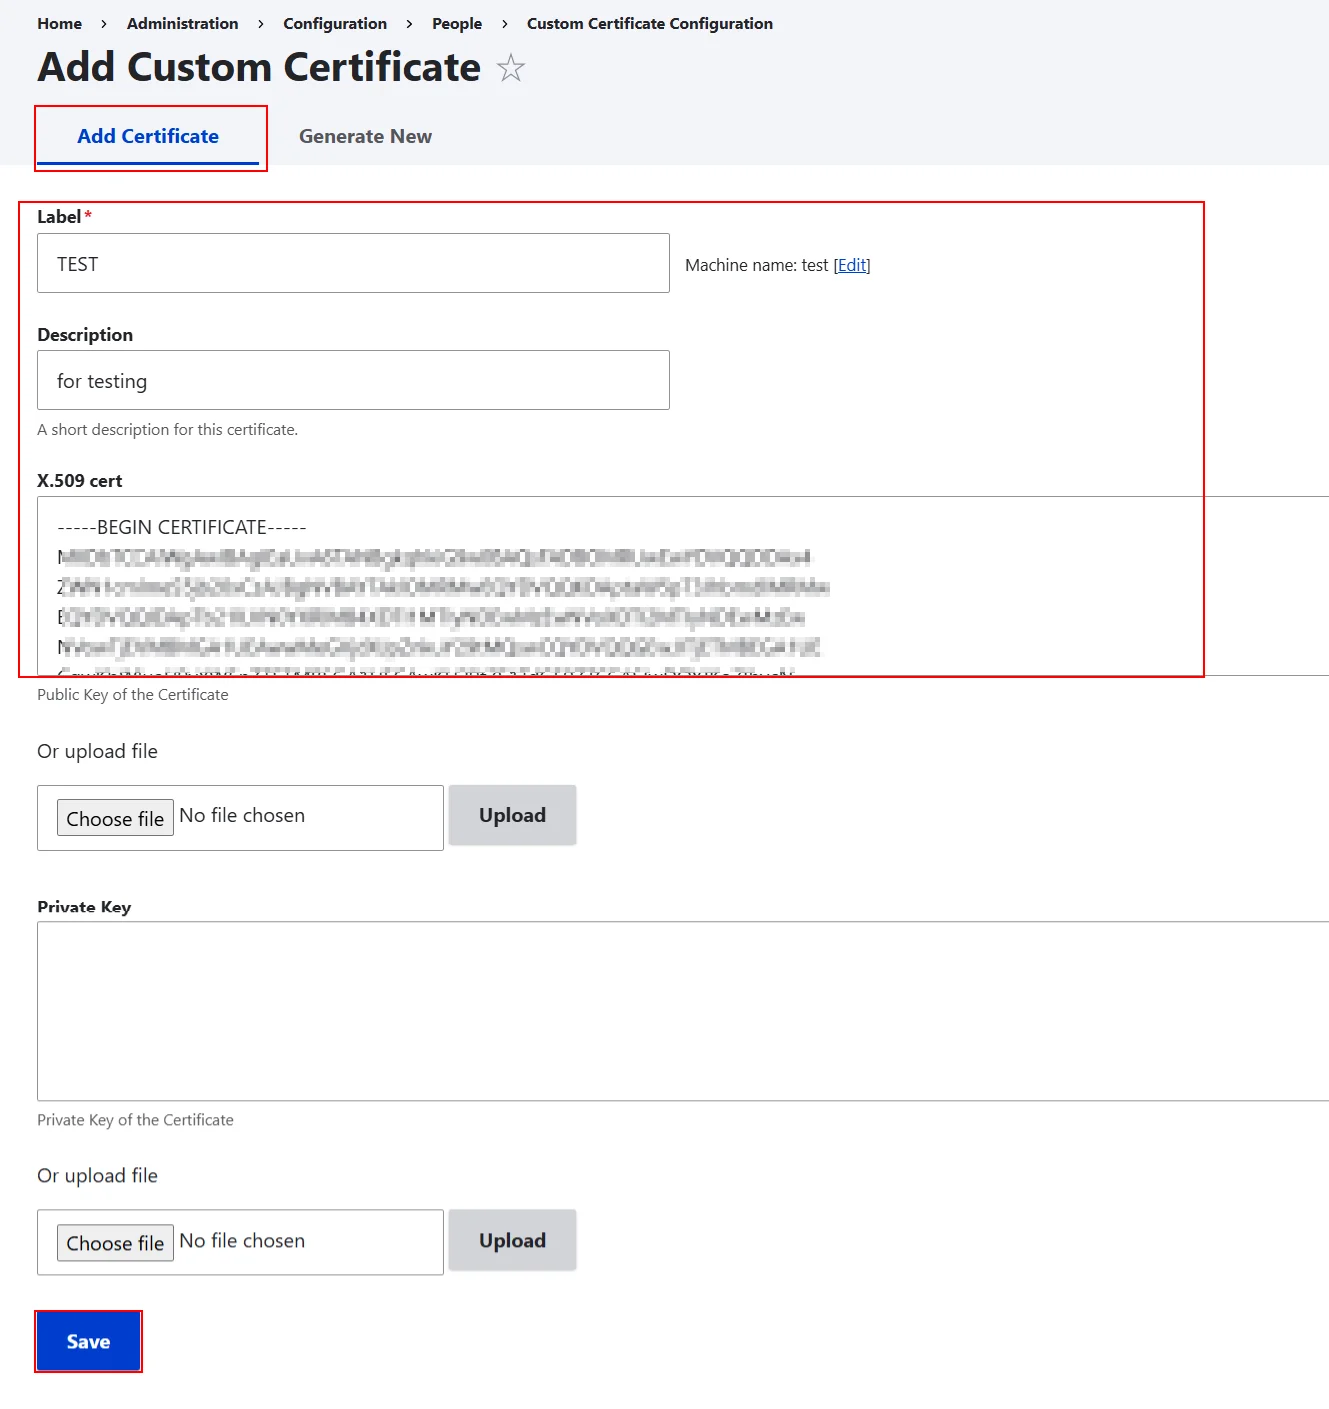
Task: Navigate to Administration via breadcrumb
Action: [x=182, y=23]
